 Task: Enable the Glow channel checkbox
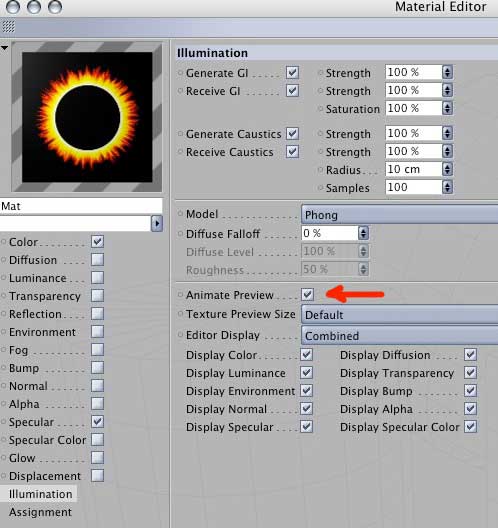pyautogui.click(x=97, y=458)
